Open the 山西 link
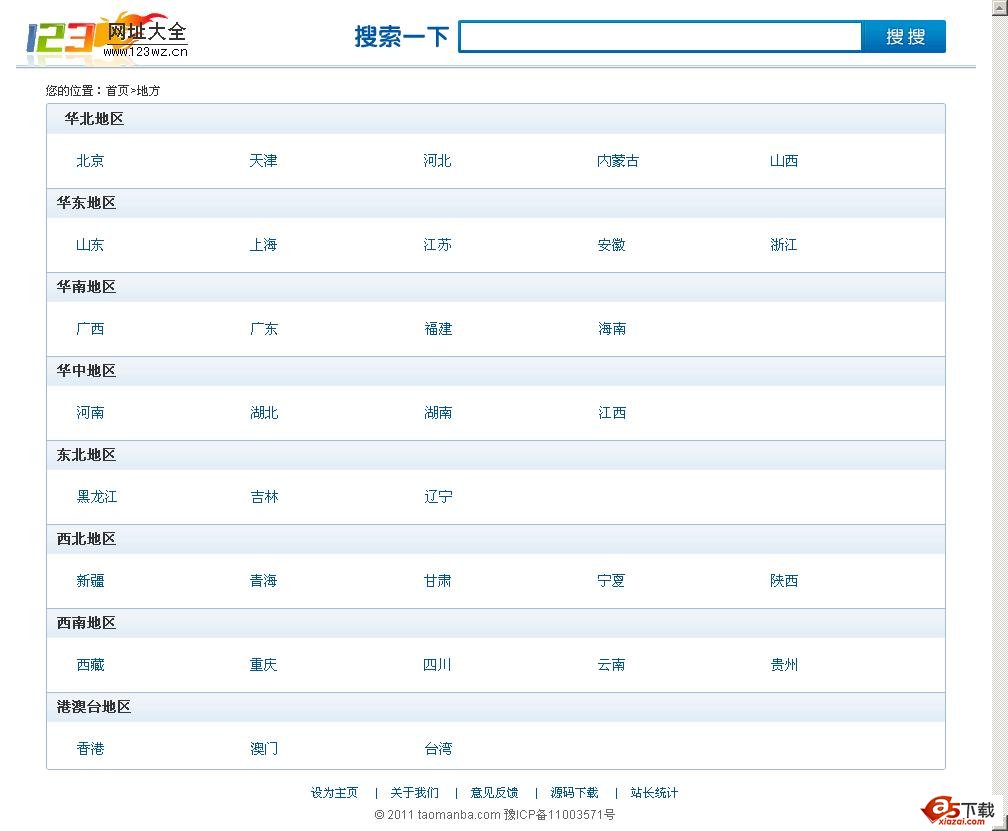Screen dimensions: 1008x831 pyautogui.click(x=784, y=161)
